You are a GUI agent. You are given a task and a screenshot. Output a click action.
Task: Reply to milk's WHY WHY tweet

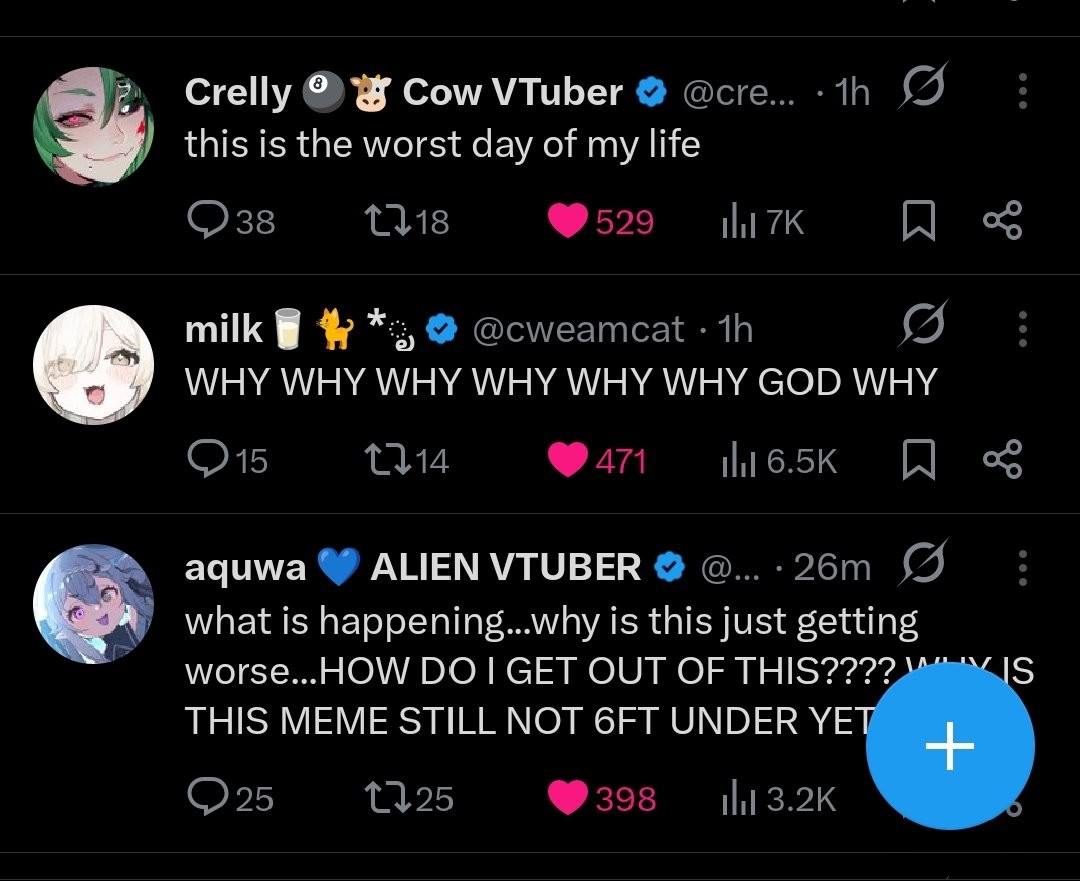point(207,460)
